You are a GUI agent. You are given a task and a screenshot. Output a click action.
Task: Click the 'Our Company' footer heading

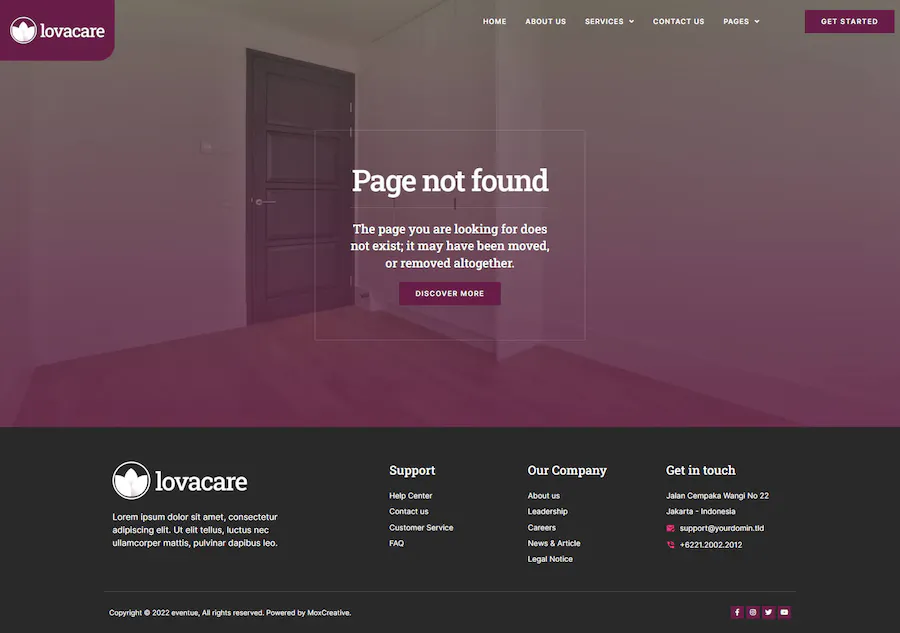point(567,470)
